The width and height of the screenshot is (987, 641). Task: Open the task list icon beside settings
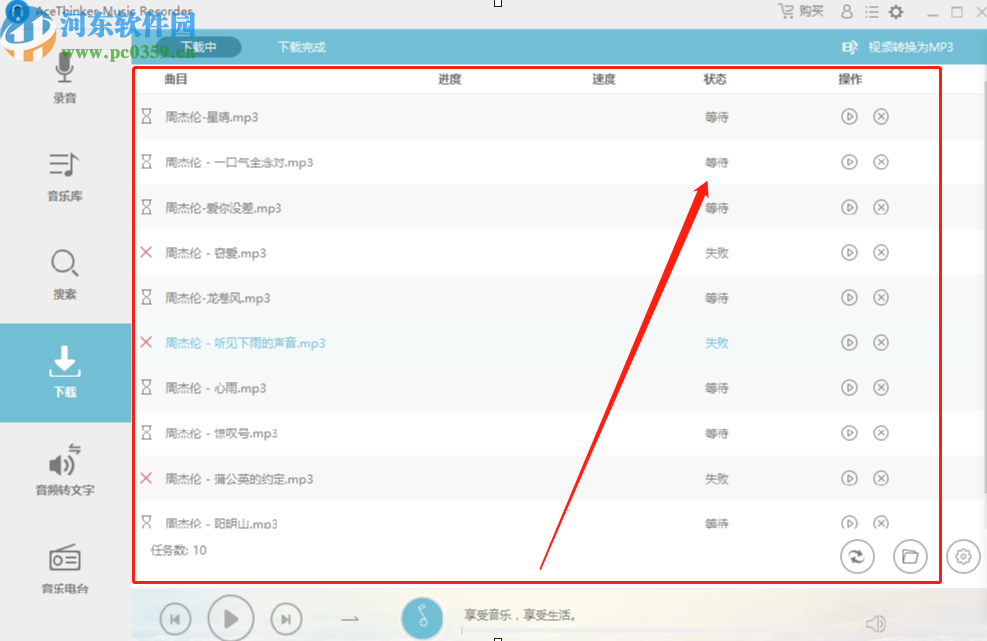click(x=870, y=12)
